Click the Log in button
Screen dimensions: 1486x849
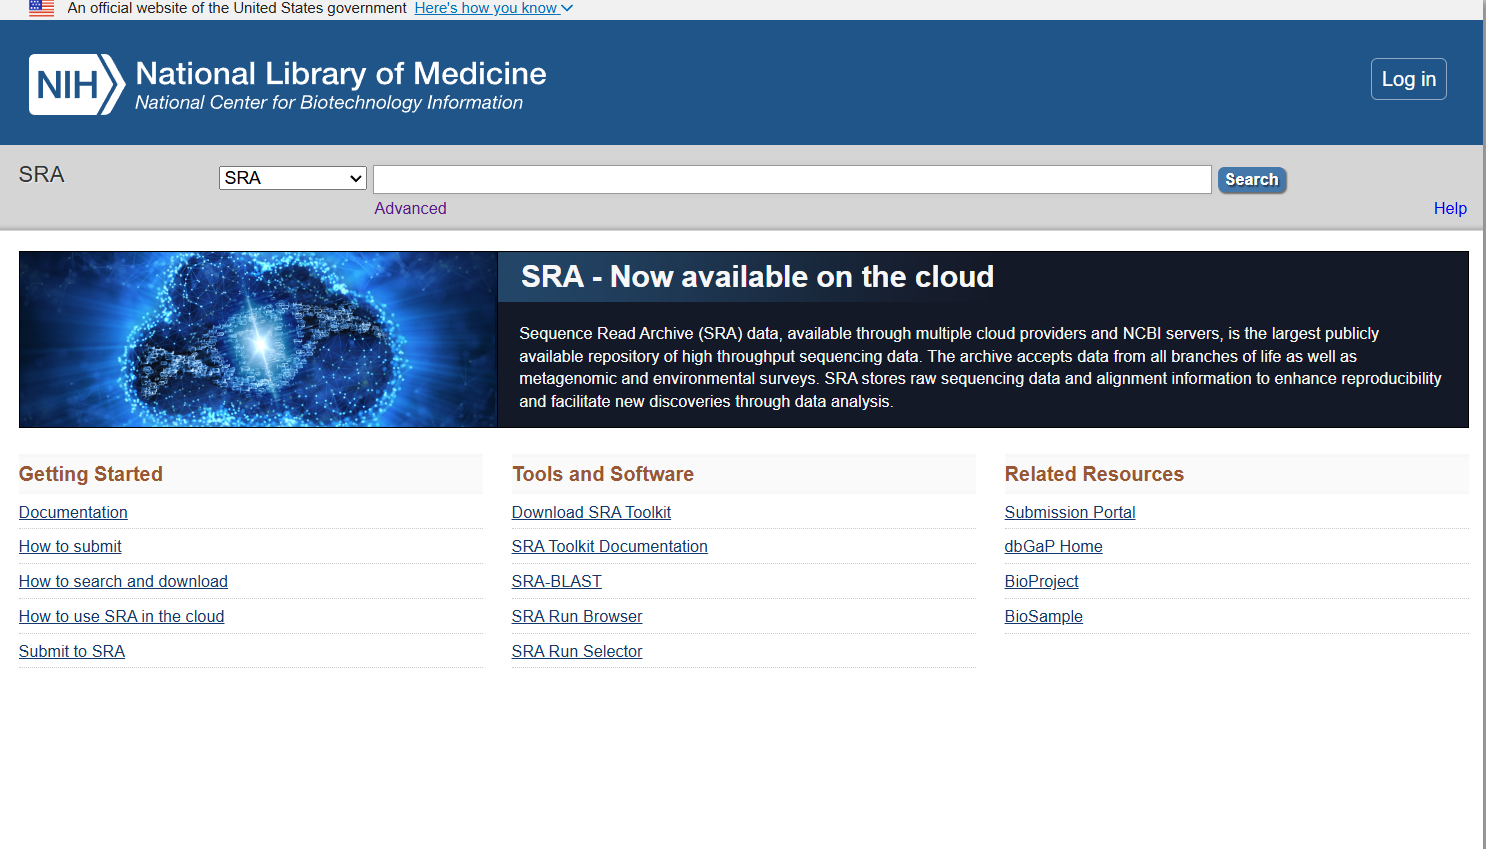tap(1409, 79)
